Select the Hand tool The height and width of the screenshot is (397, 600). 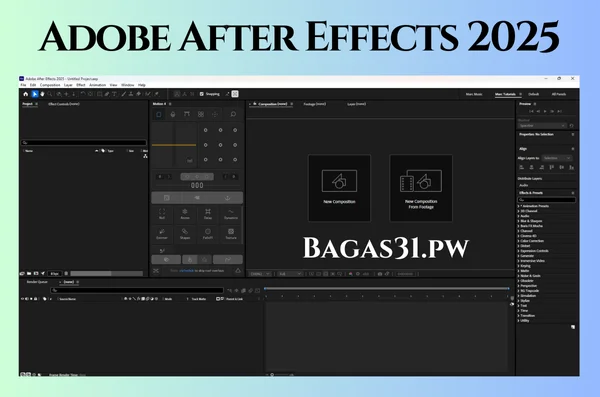[42, 94]
